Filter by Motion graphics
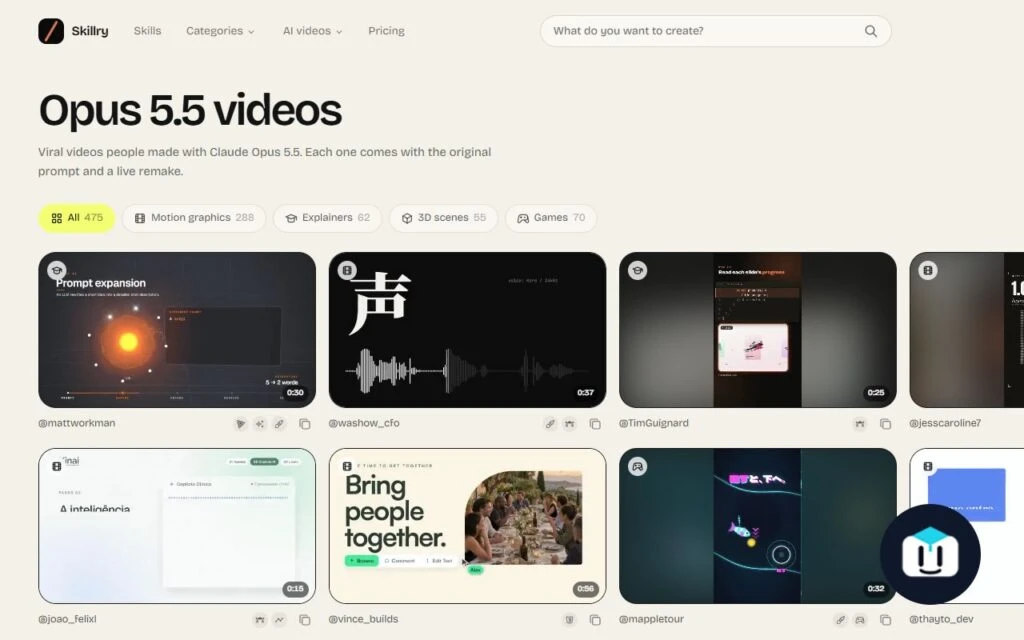 tap(194, 217)
